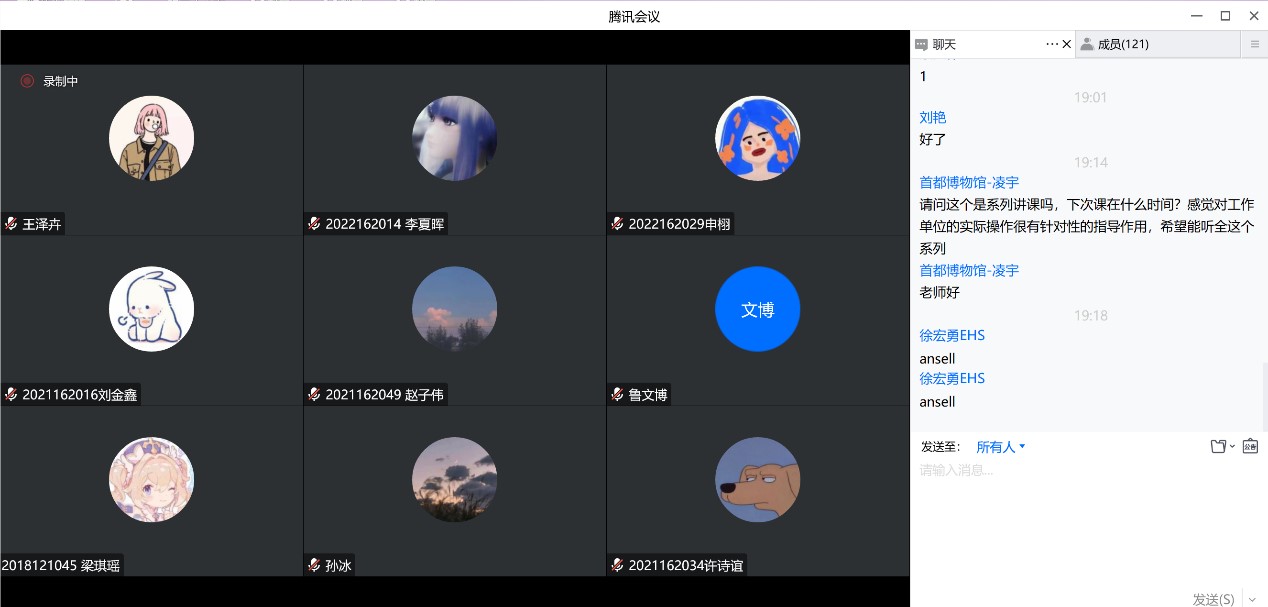The height and width of the screenshot is (607, 1268).
Task: Click muted mic icon beside 孙冰
Action: pyautogui.click(x=314, y=565)
